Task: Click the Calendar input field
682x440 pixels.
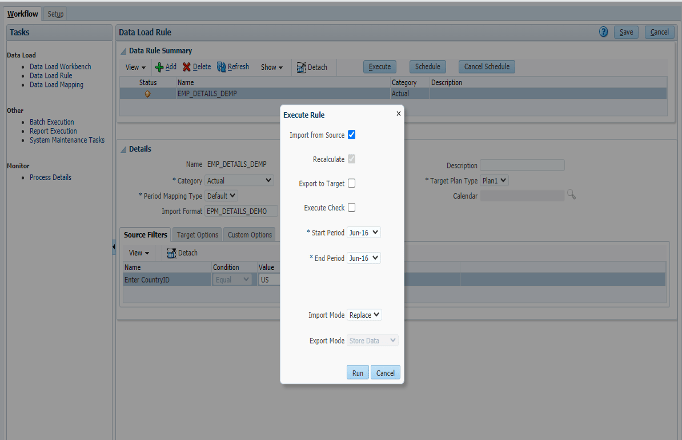Action: (x=522, y=196)
